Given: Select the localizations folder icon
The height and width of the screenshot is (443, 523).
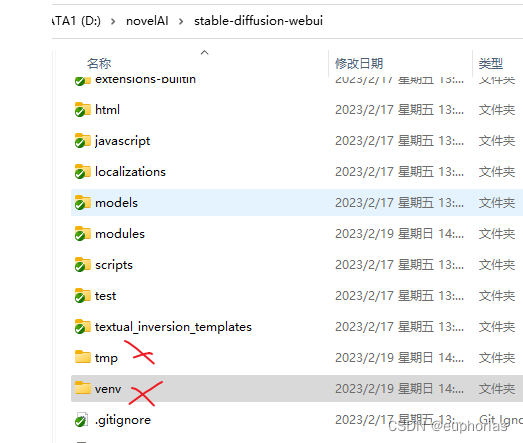Looking at the screenshot, I should [x=82, y=171].
